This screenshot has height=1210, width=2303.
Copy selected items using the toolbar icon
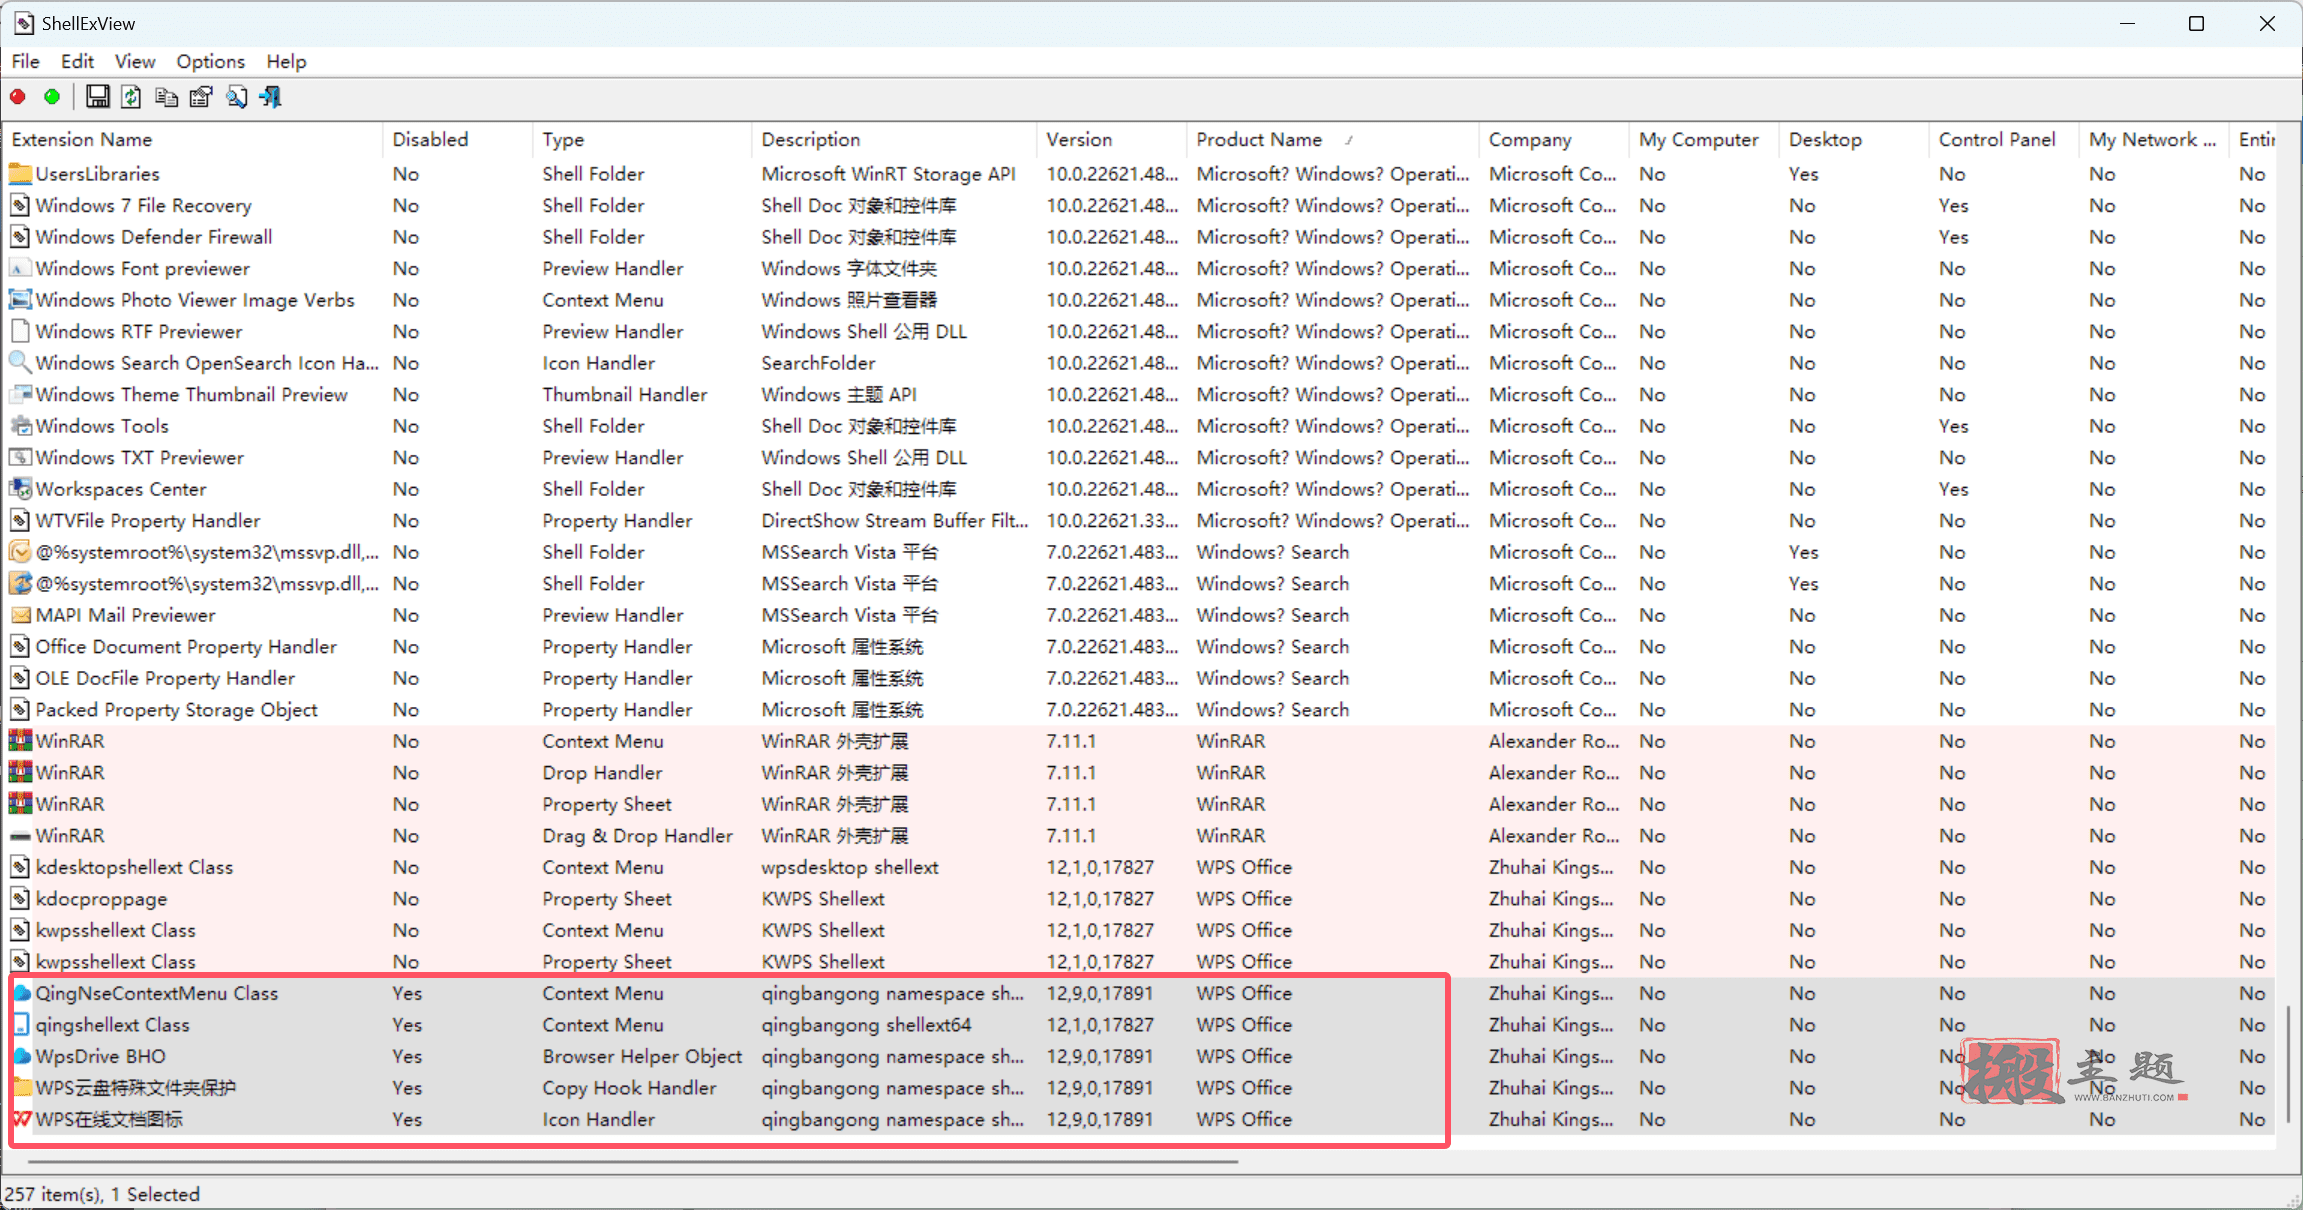[x=166, y=97]
